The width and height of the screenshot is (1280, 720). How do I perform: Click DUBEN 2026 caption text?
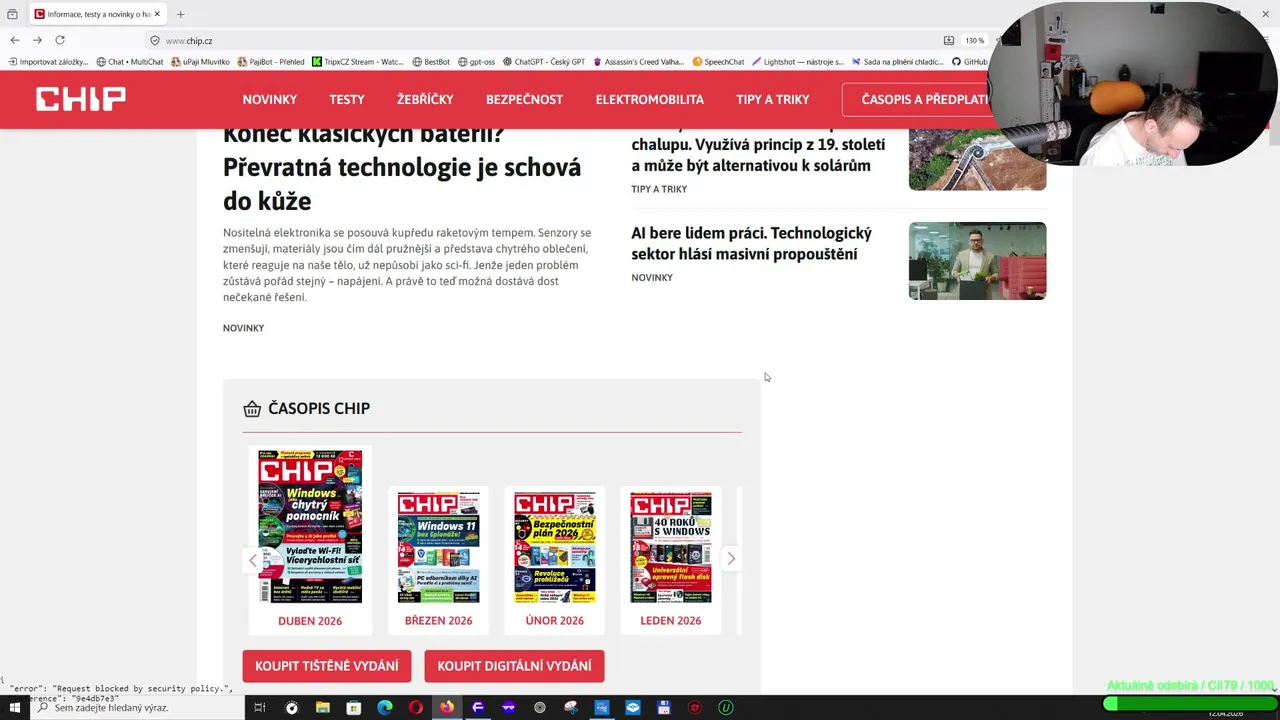[x=310, y=621]
